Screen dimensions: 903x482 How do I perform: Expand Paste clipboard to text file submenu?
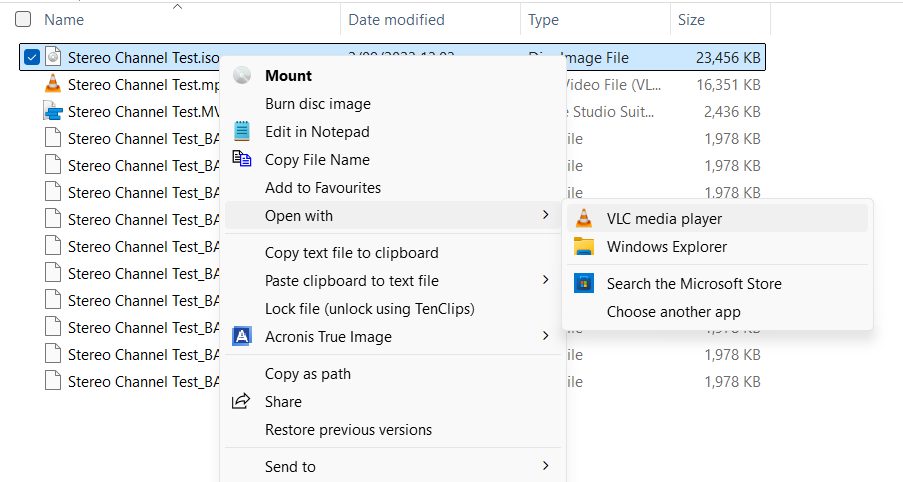tap(545, 280)
